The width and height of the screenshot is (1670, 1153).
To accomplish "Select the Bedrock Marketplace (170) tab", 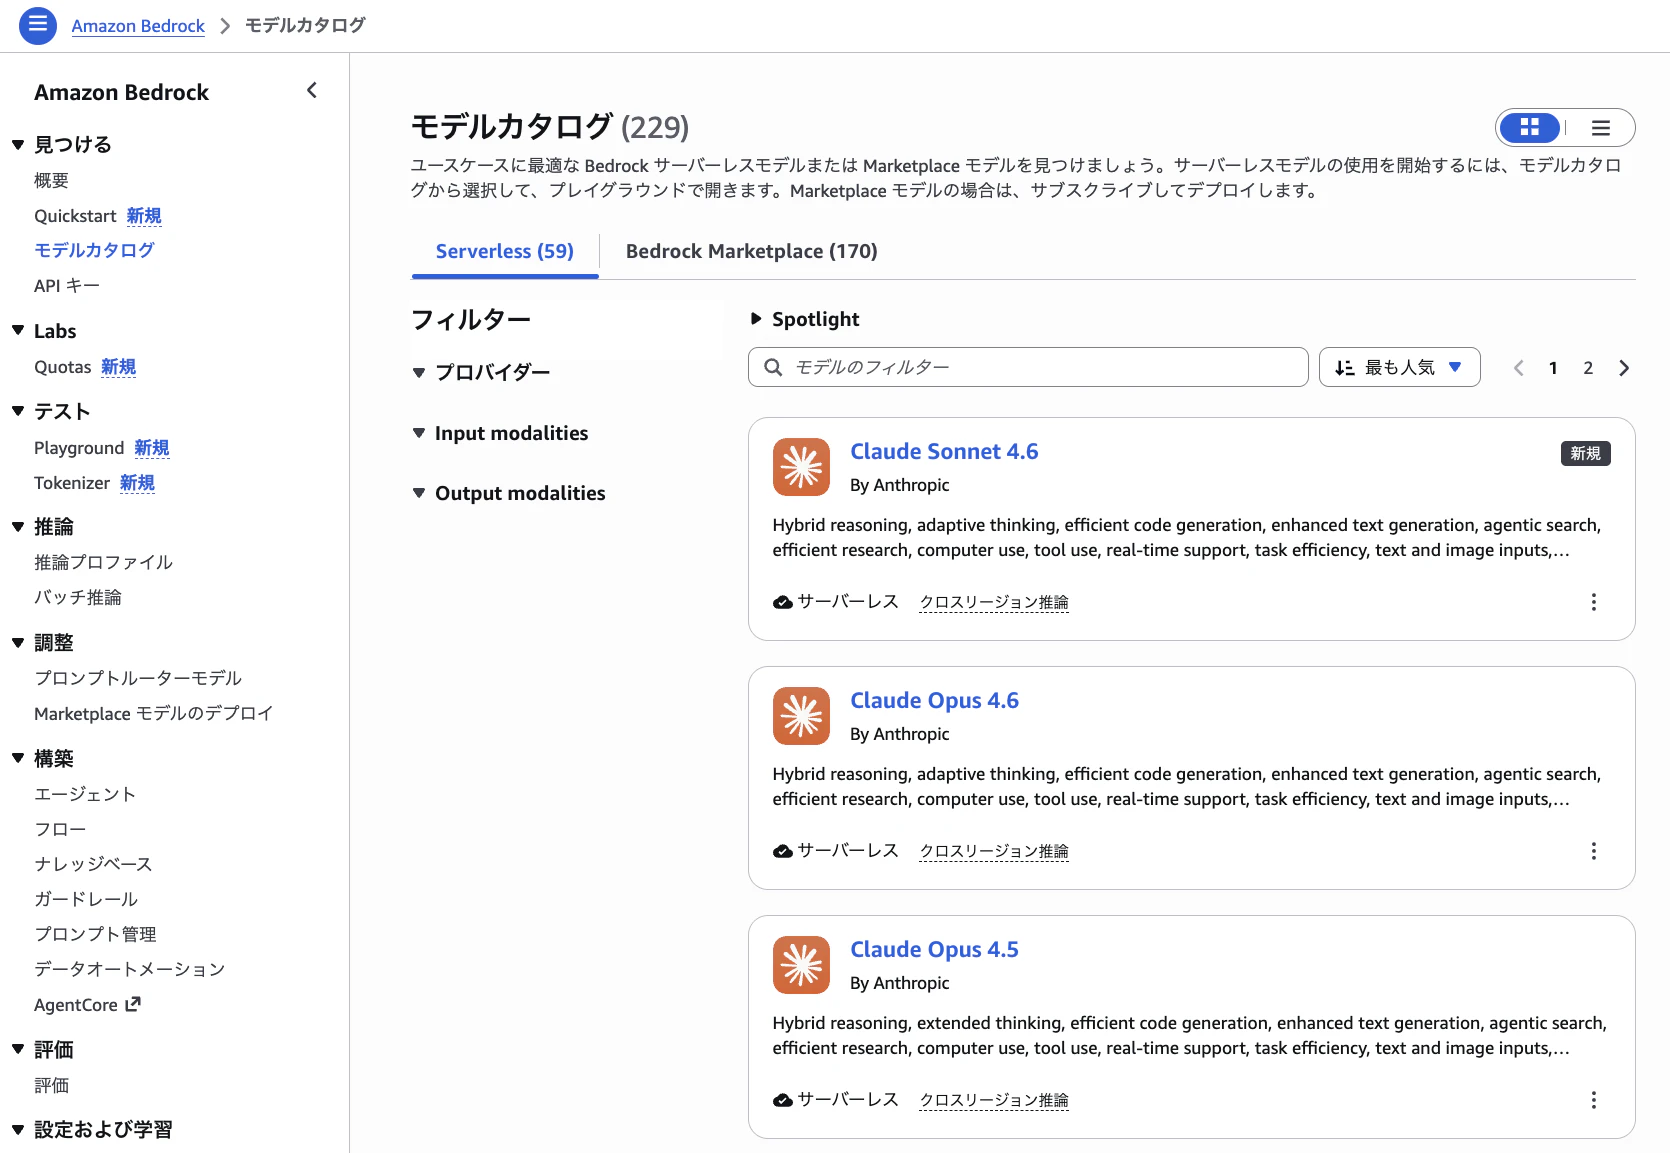I will [752, 251].
